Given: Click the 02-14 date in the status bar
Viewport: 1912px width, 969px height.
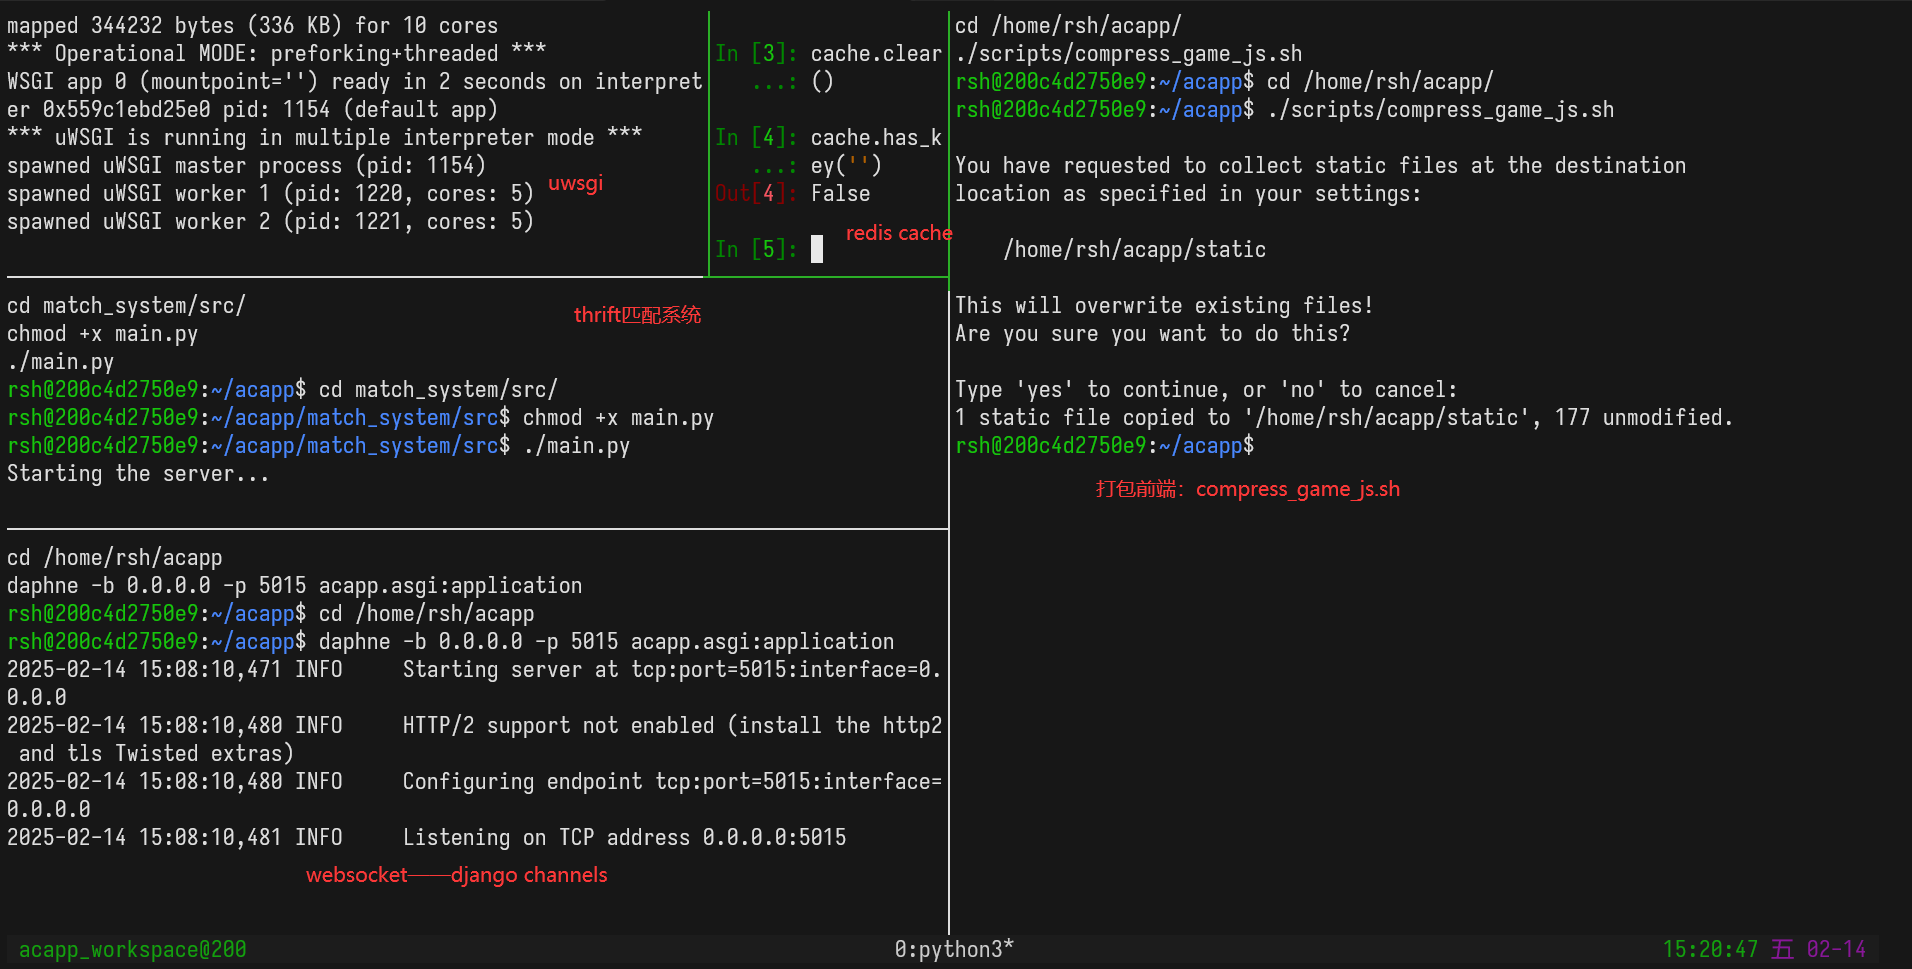Looking at the screenshot, I should (1836, 949).
